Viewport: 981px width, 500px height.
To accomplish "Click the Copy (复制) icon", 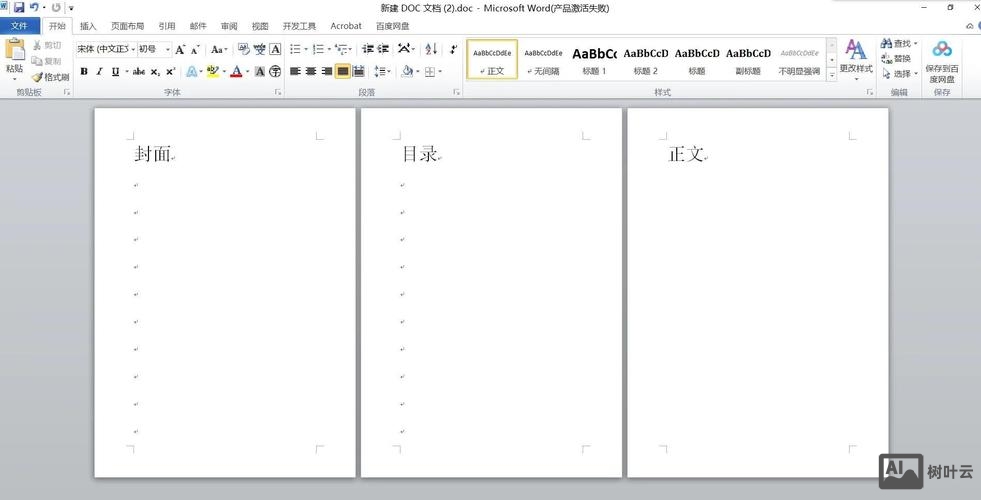I will 37,61.
